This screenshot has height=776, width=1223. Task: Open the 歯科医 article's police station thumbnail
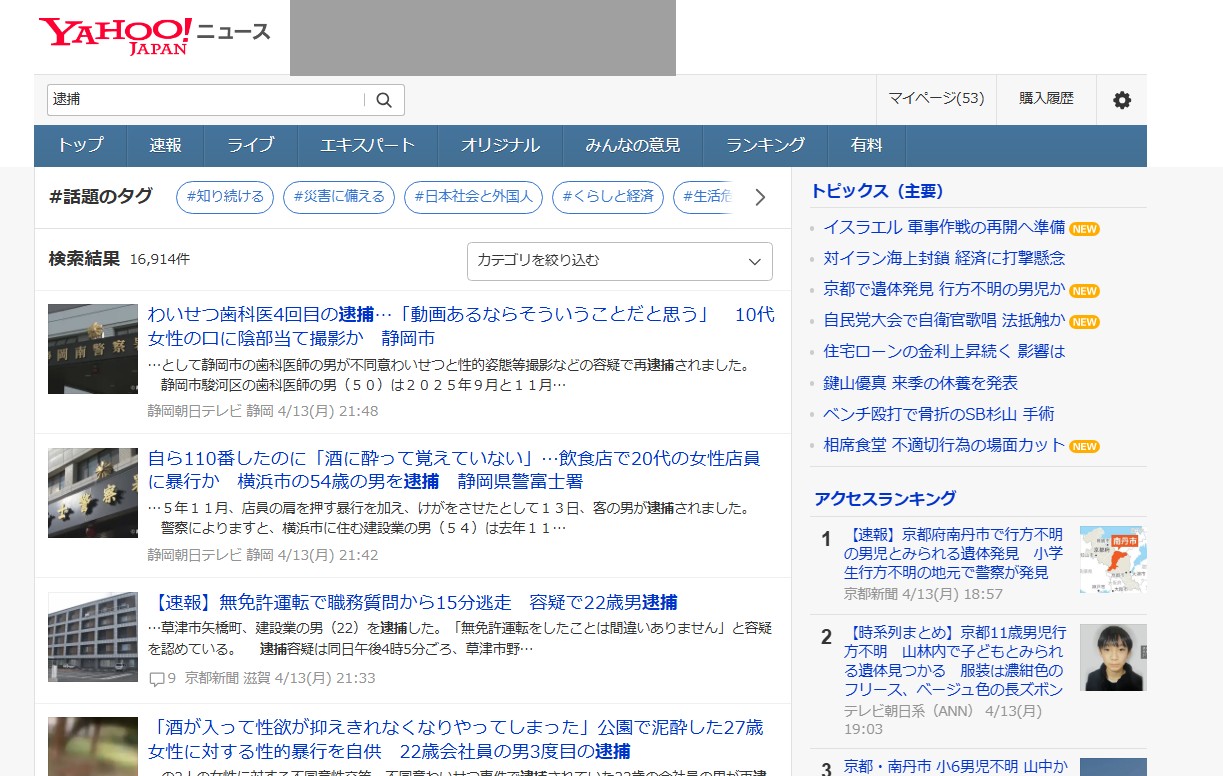click(x=93, y=349)
